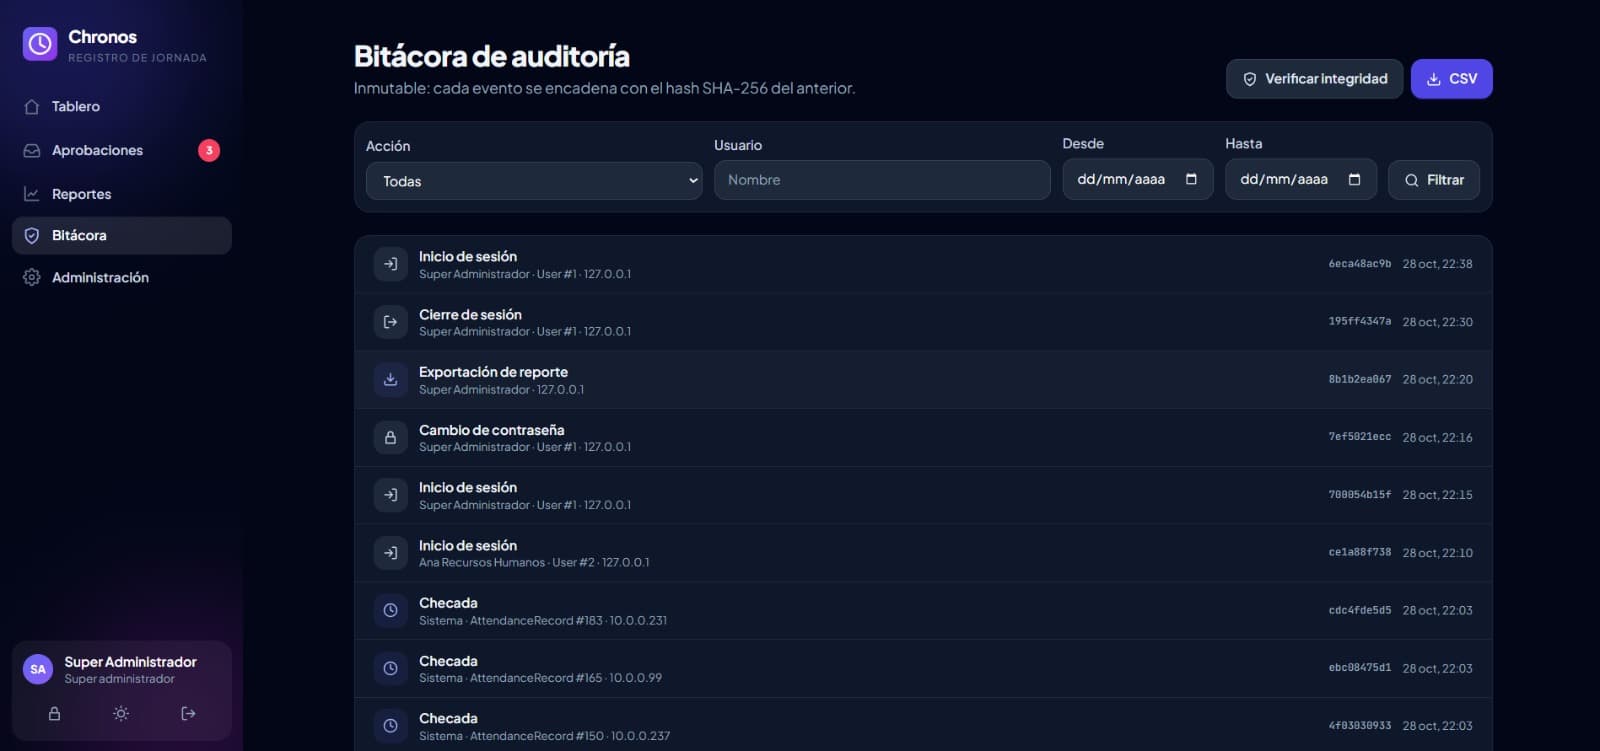Click the Hasta date field
The image size is (1600, 751).
coord(1301,180)
